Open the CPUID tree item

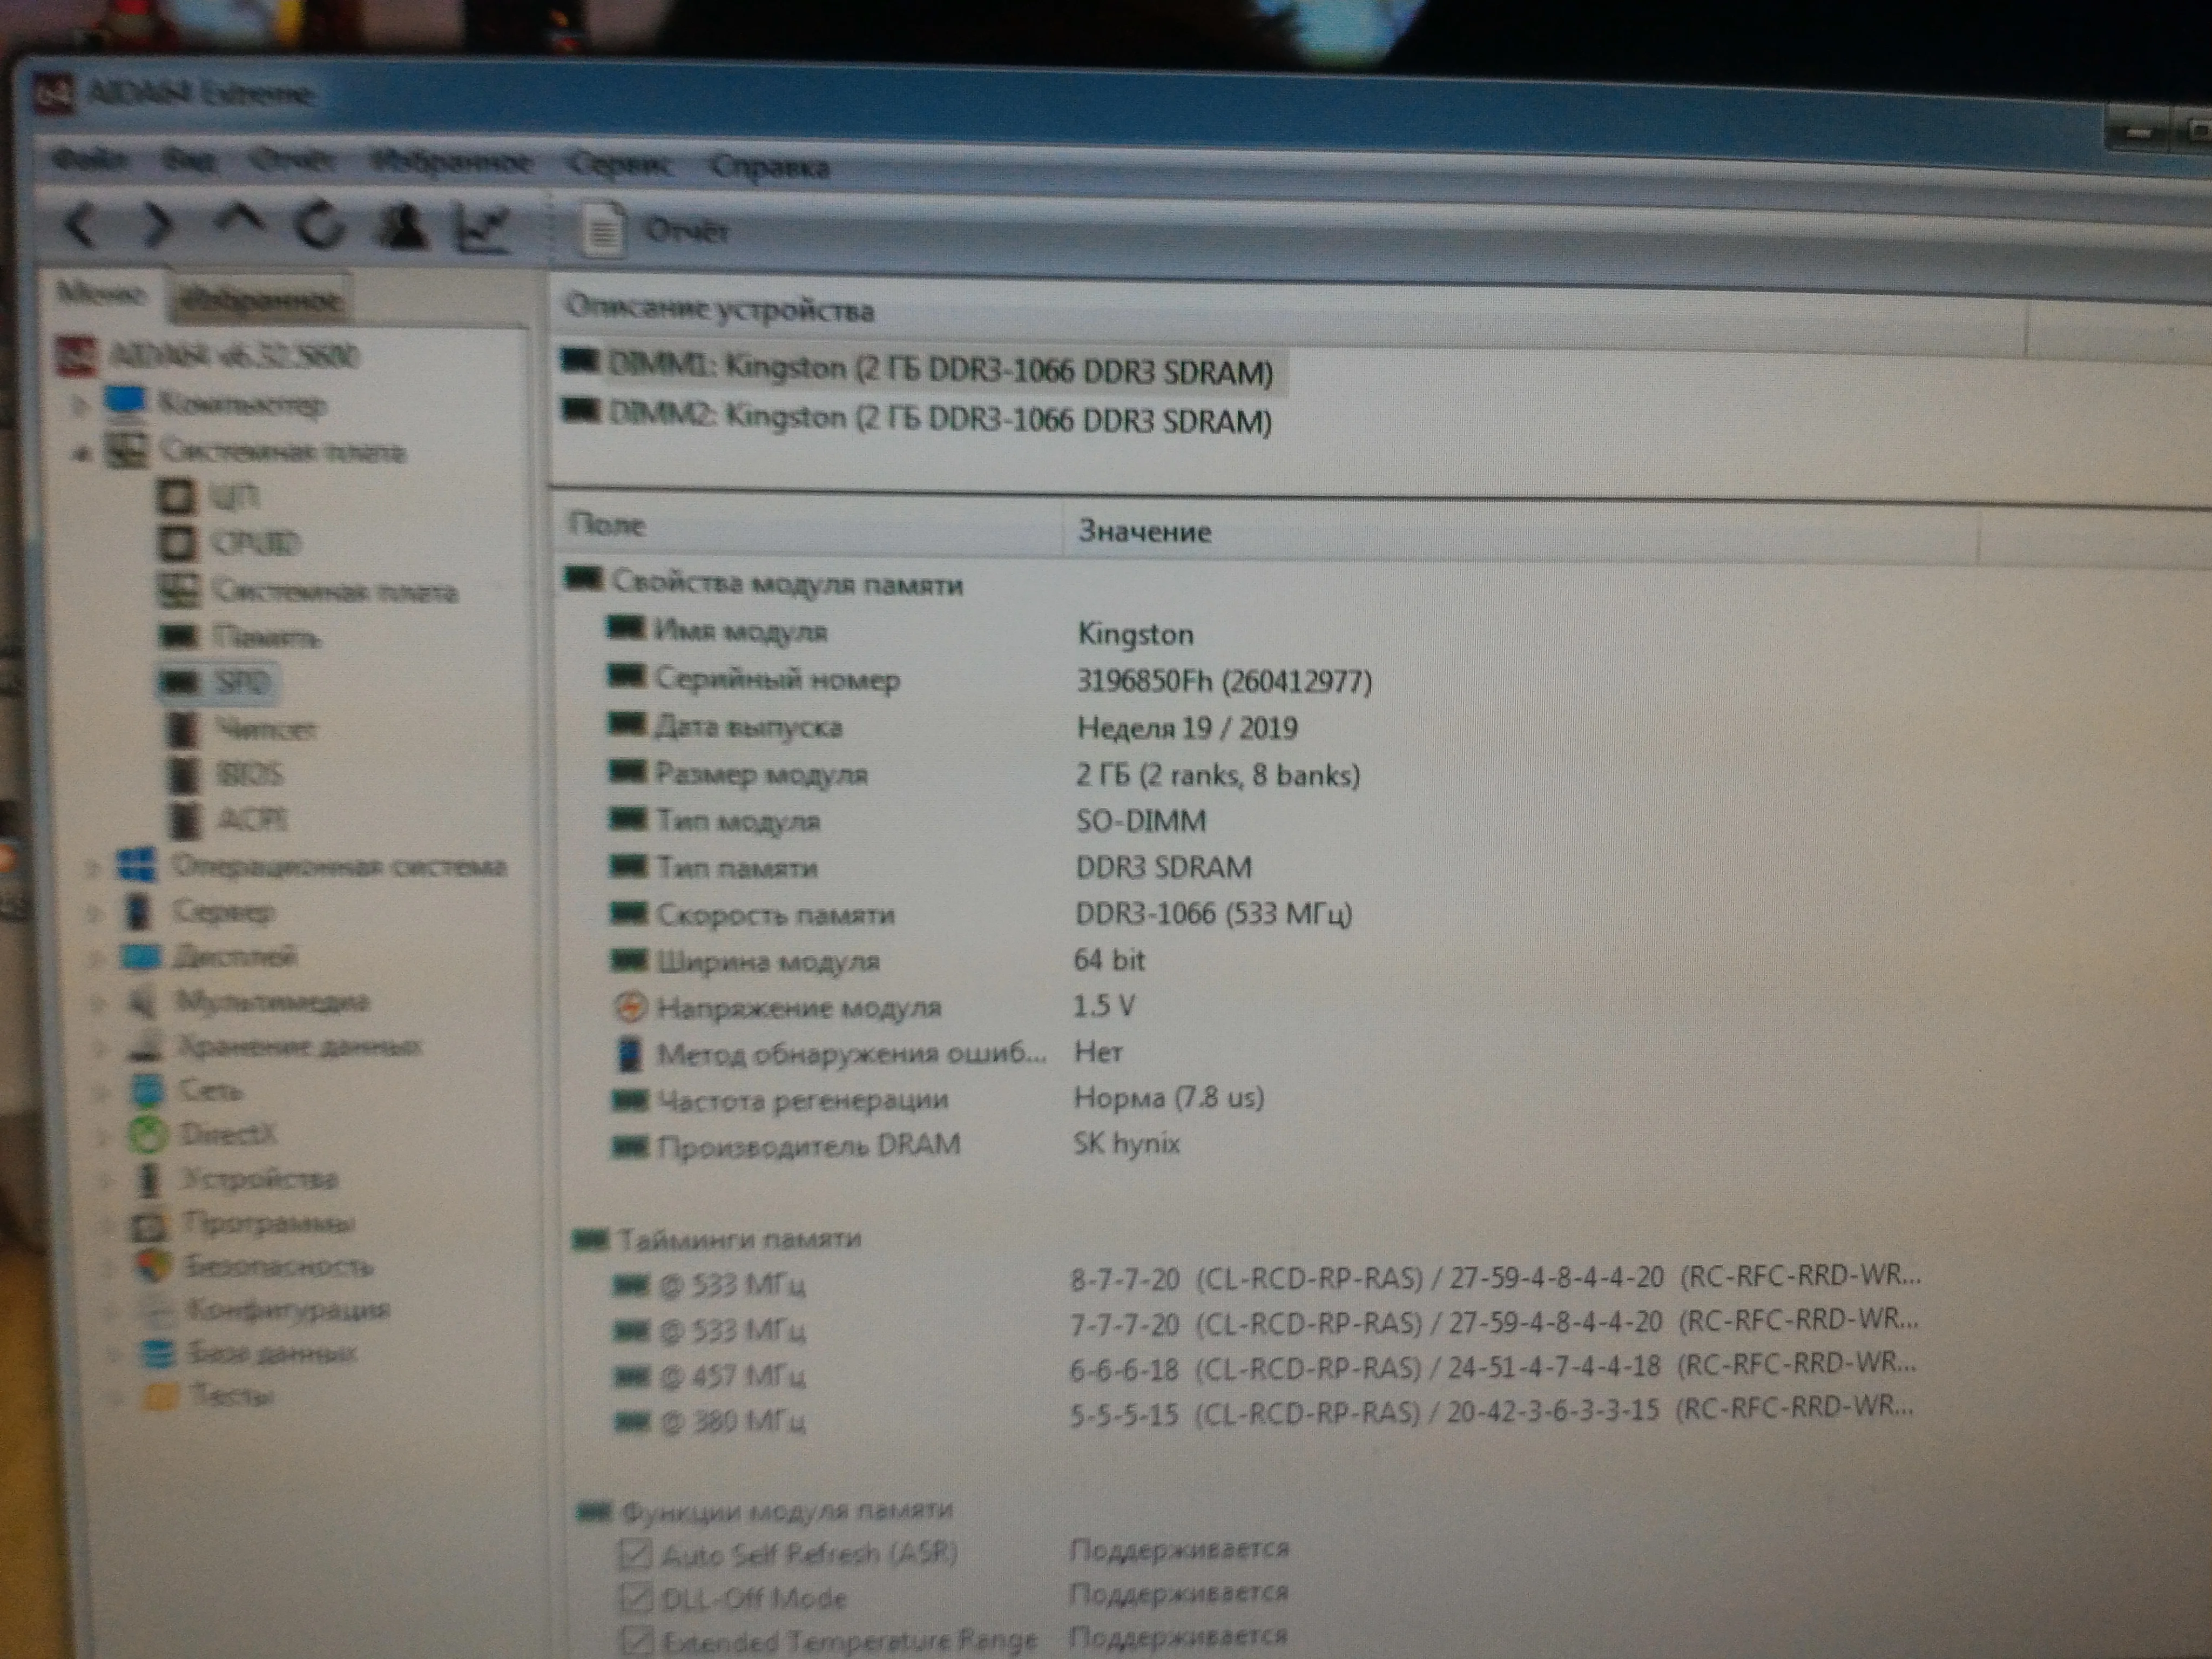tap(255, 543)
